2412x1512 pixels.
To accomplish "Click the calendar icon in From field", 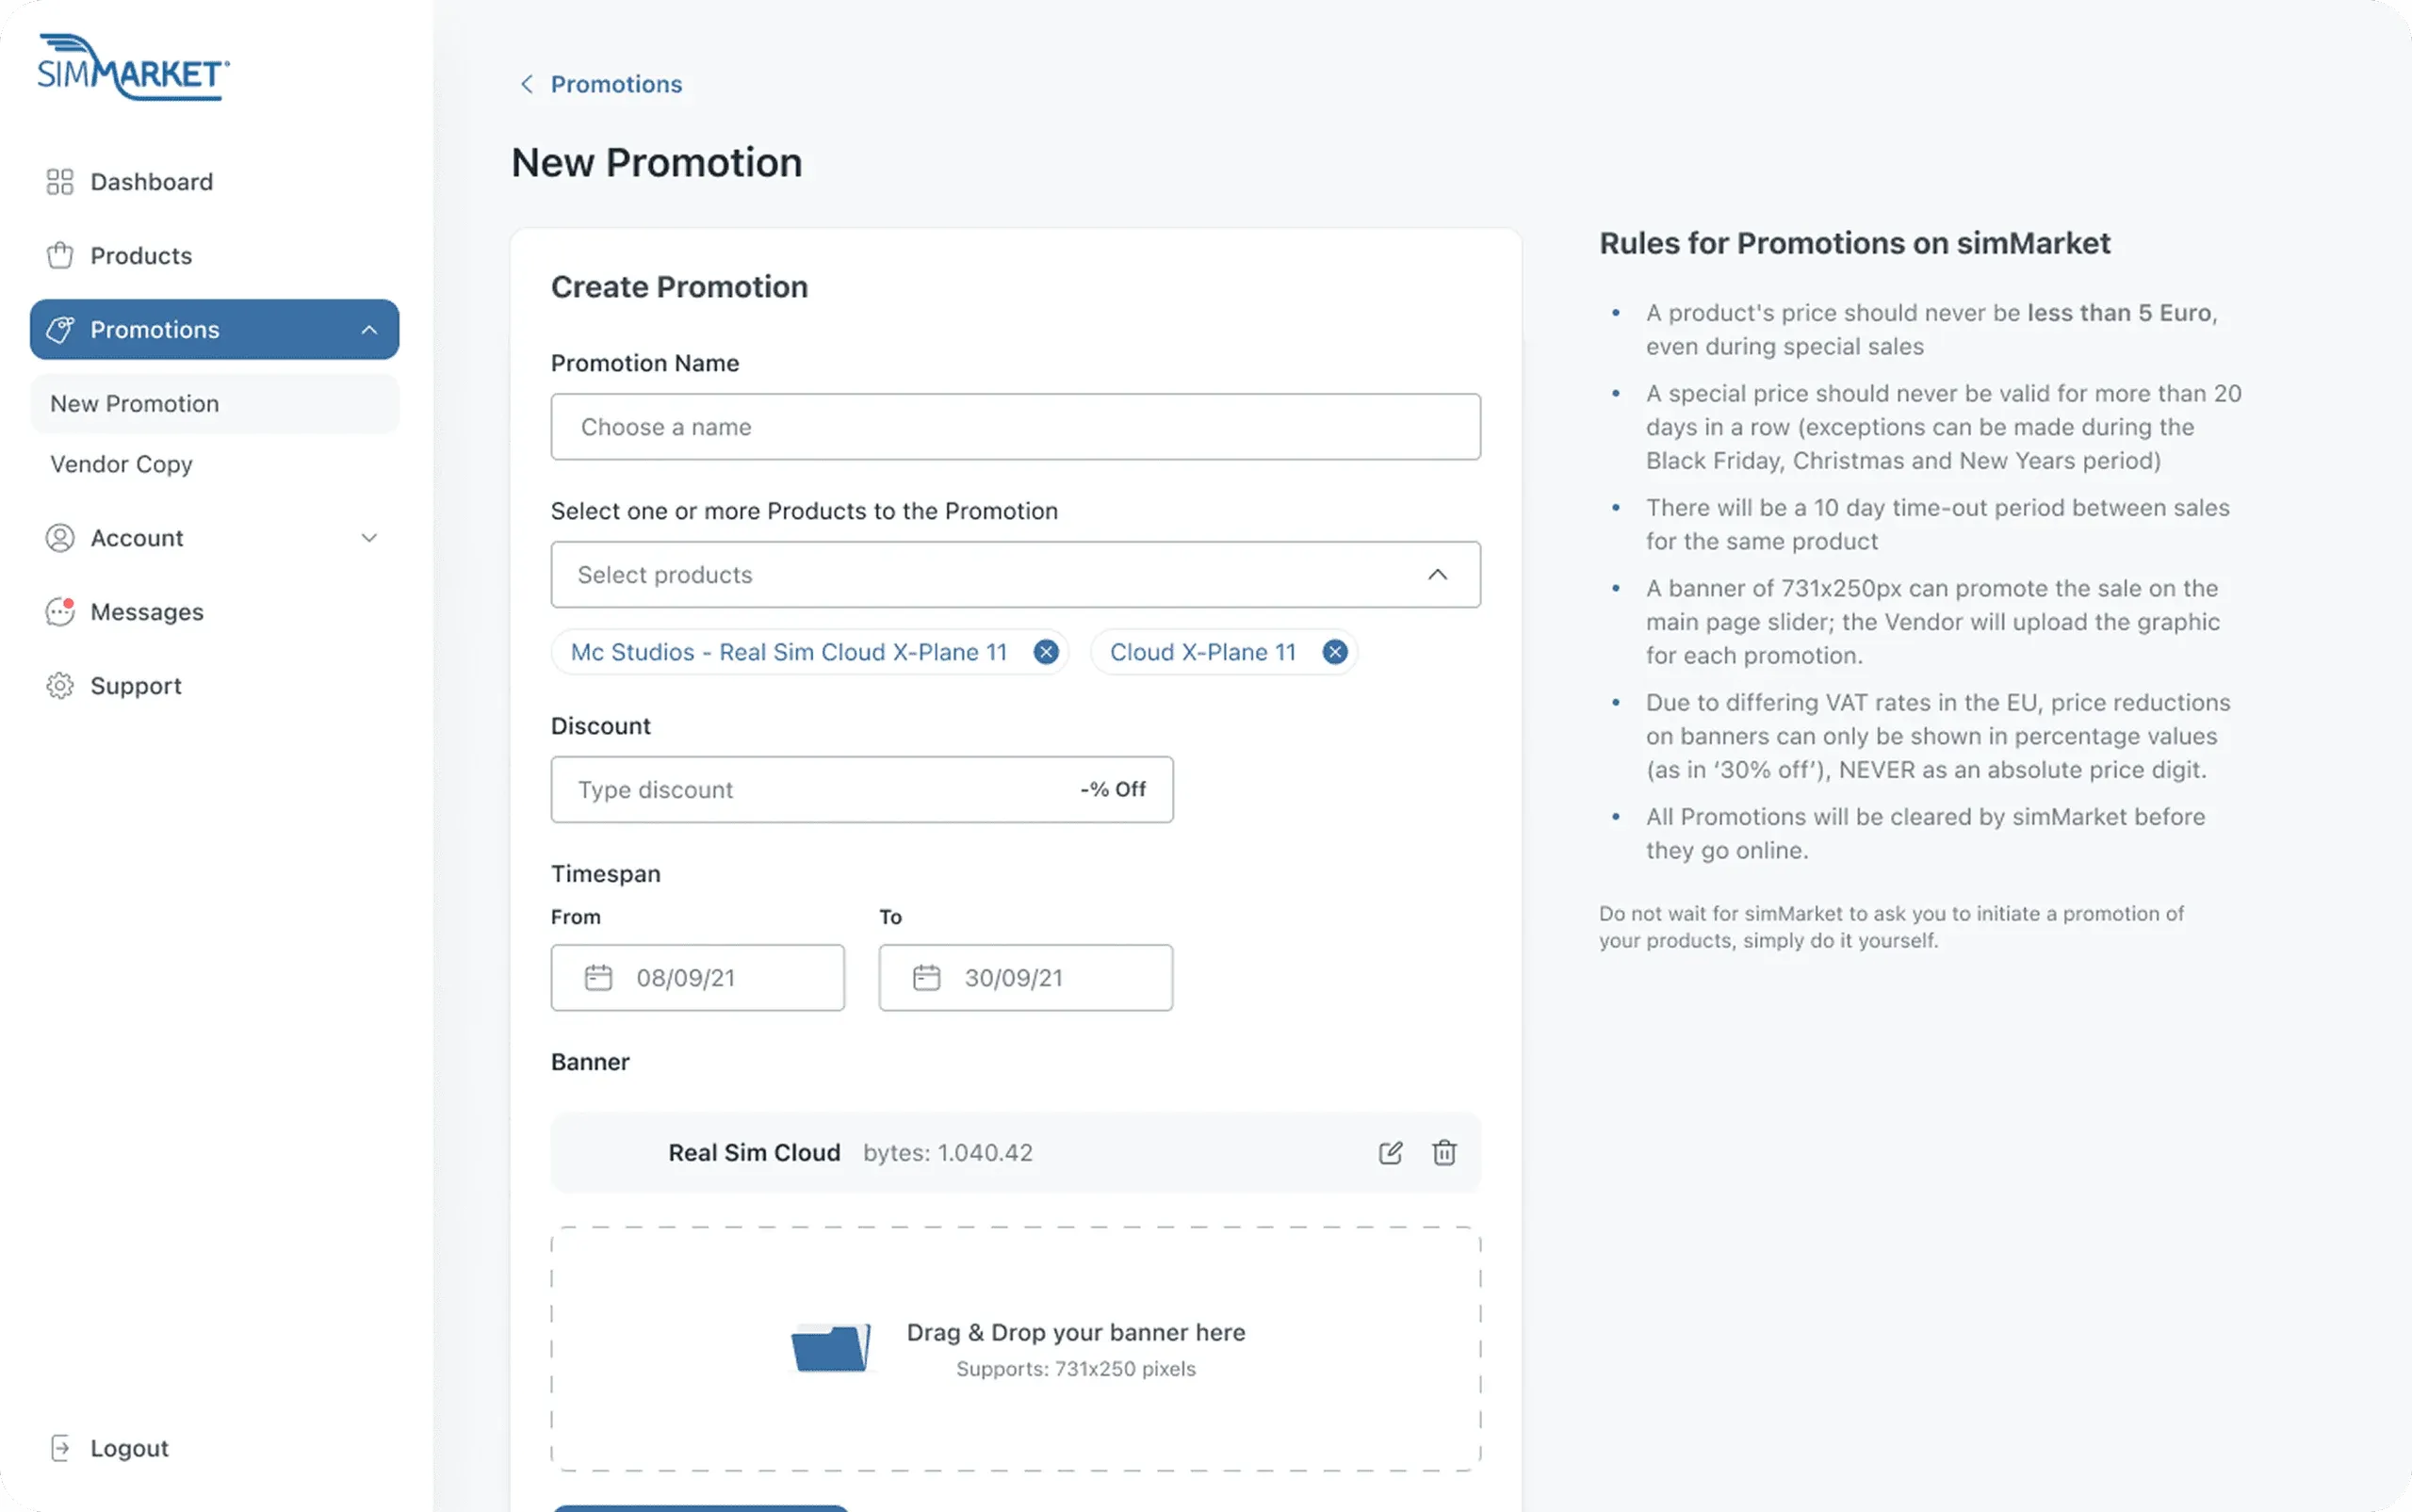I will (x=598, y=978).
